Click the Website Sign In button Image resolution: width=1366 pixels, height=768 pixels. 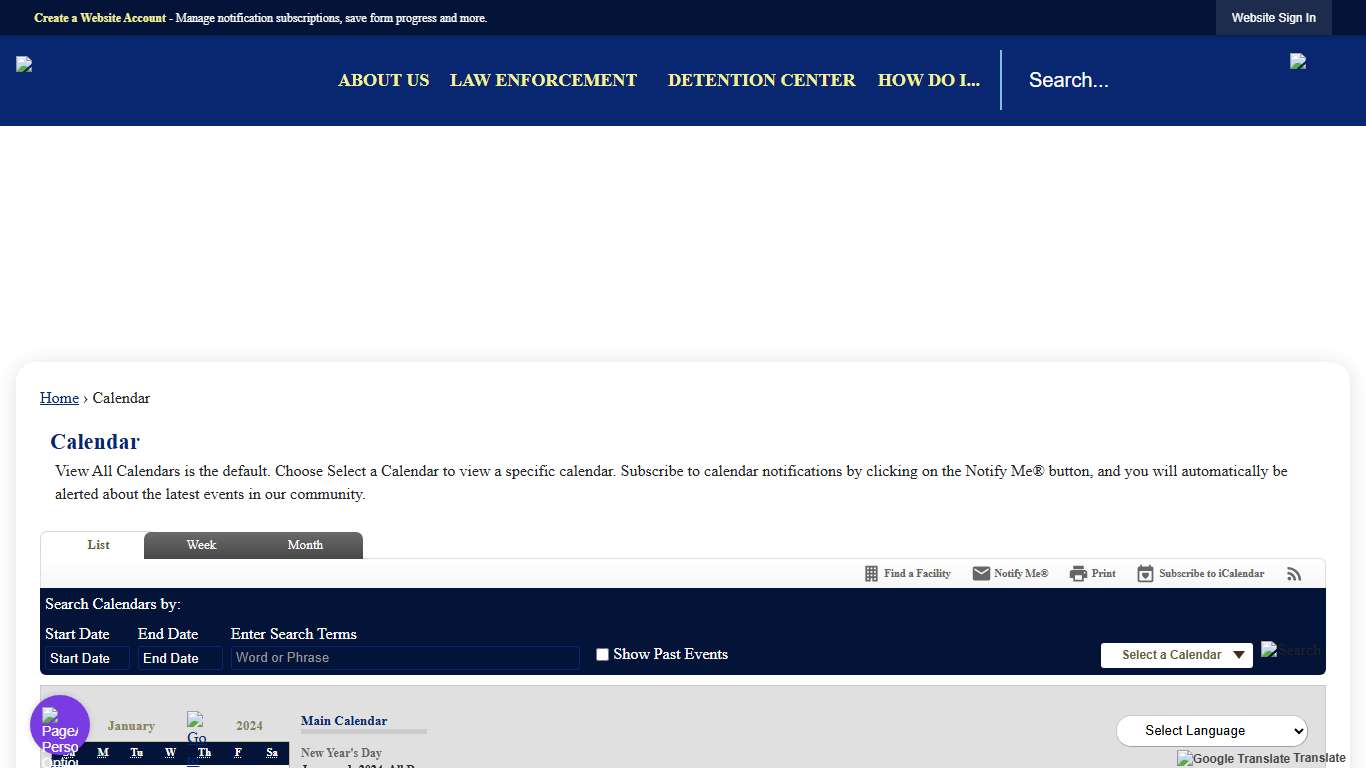coord(1273,18)
